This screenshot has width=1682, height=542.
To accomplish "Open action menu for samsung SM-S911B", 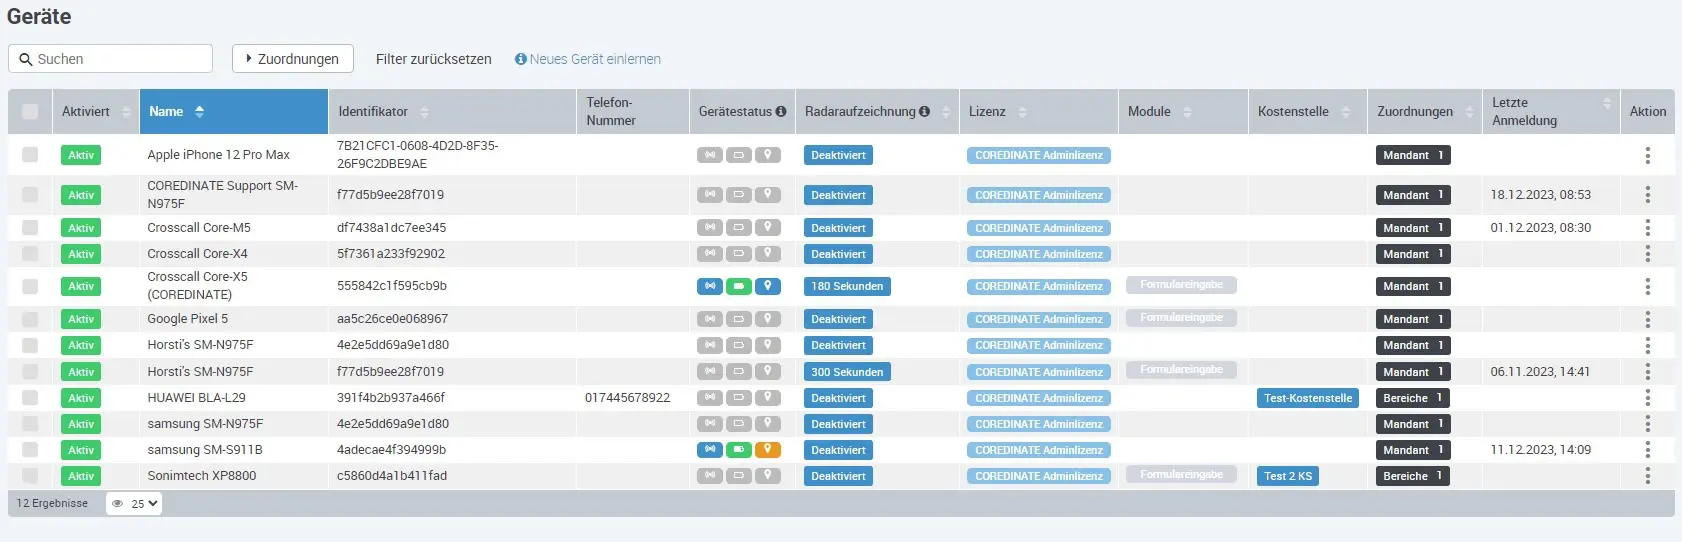I will pos(1647,450).
